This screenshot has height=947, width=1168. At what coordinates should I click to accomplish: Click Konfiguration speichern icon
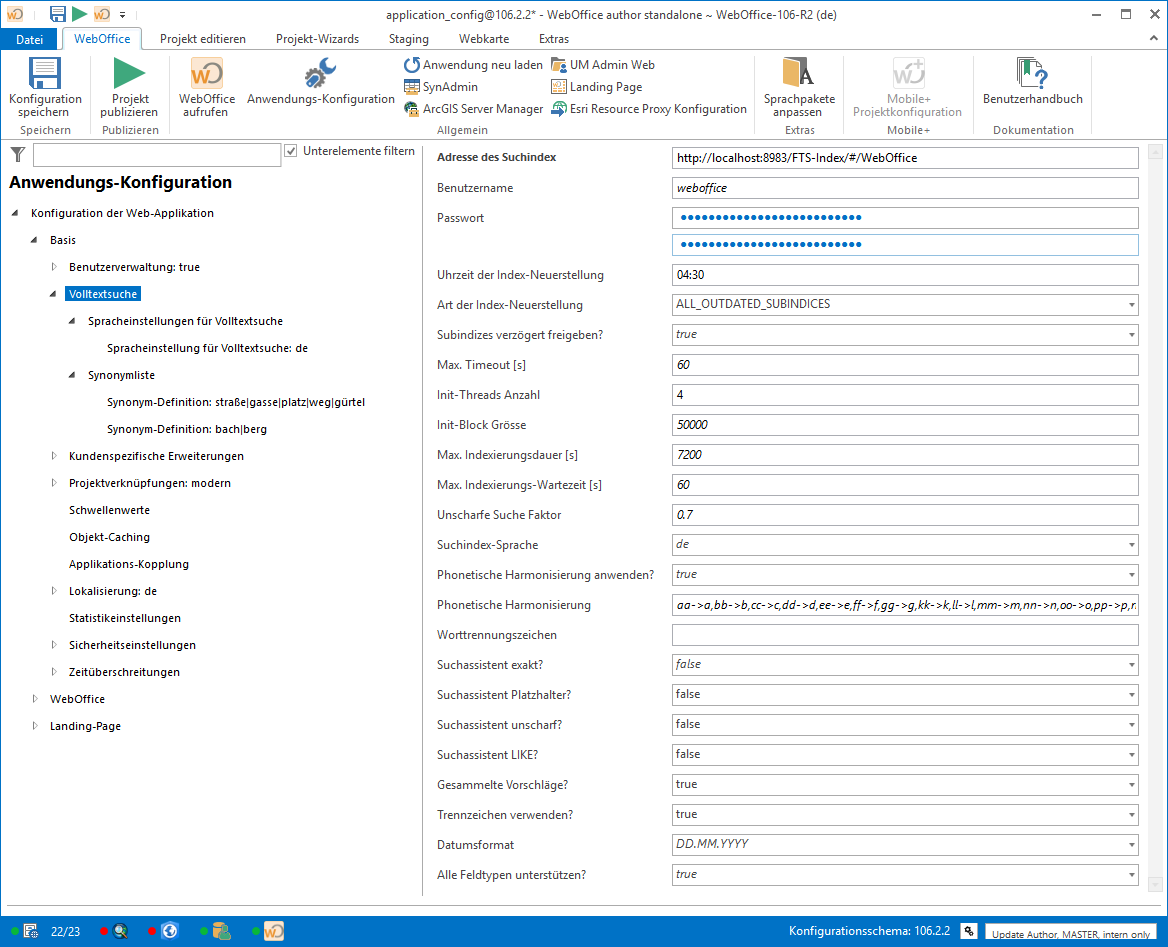pos(45,75)
